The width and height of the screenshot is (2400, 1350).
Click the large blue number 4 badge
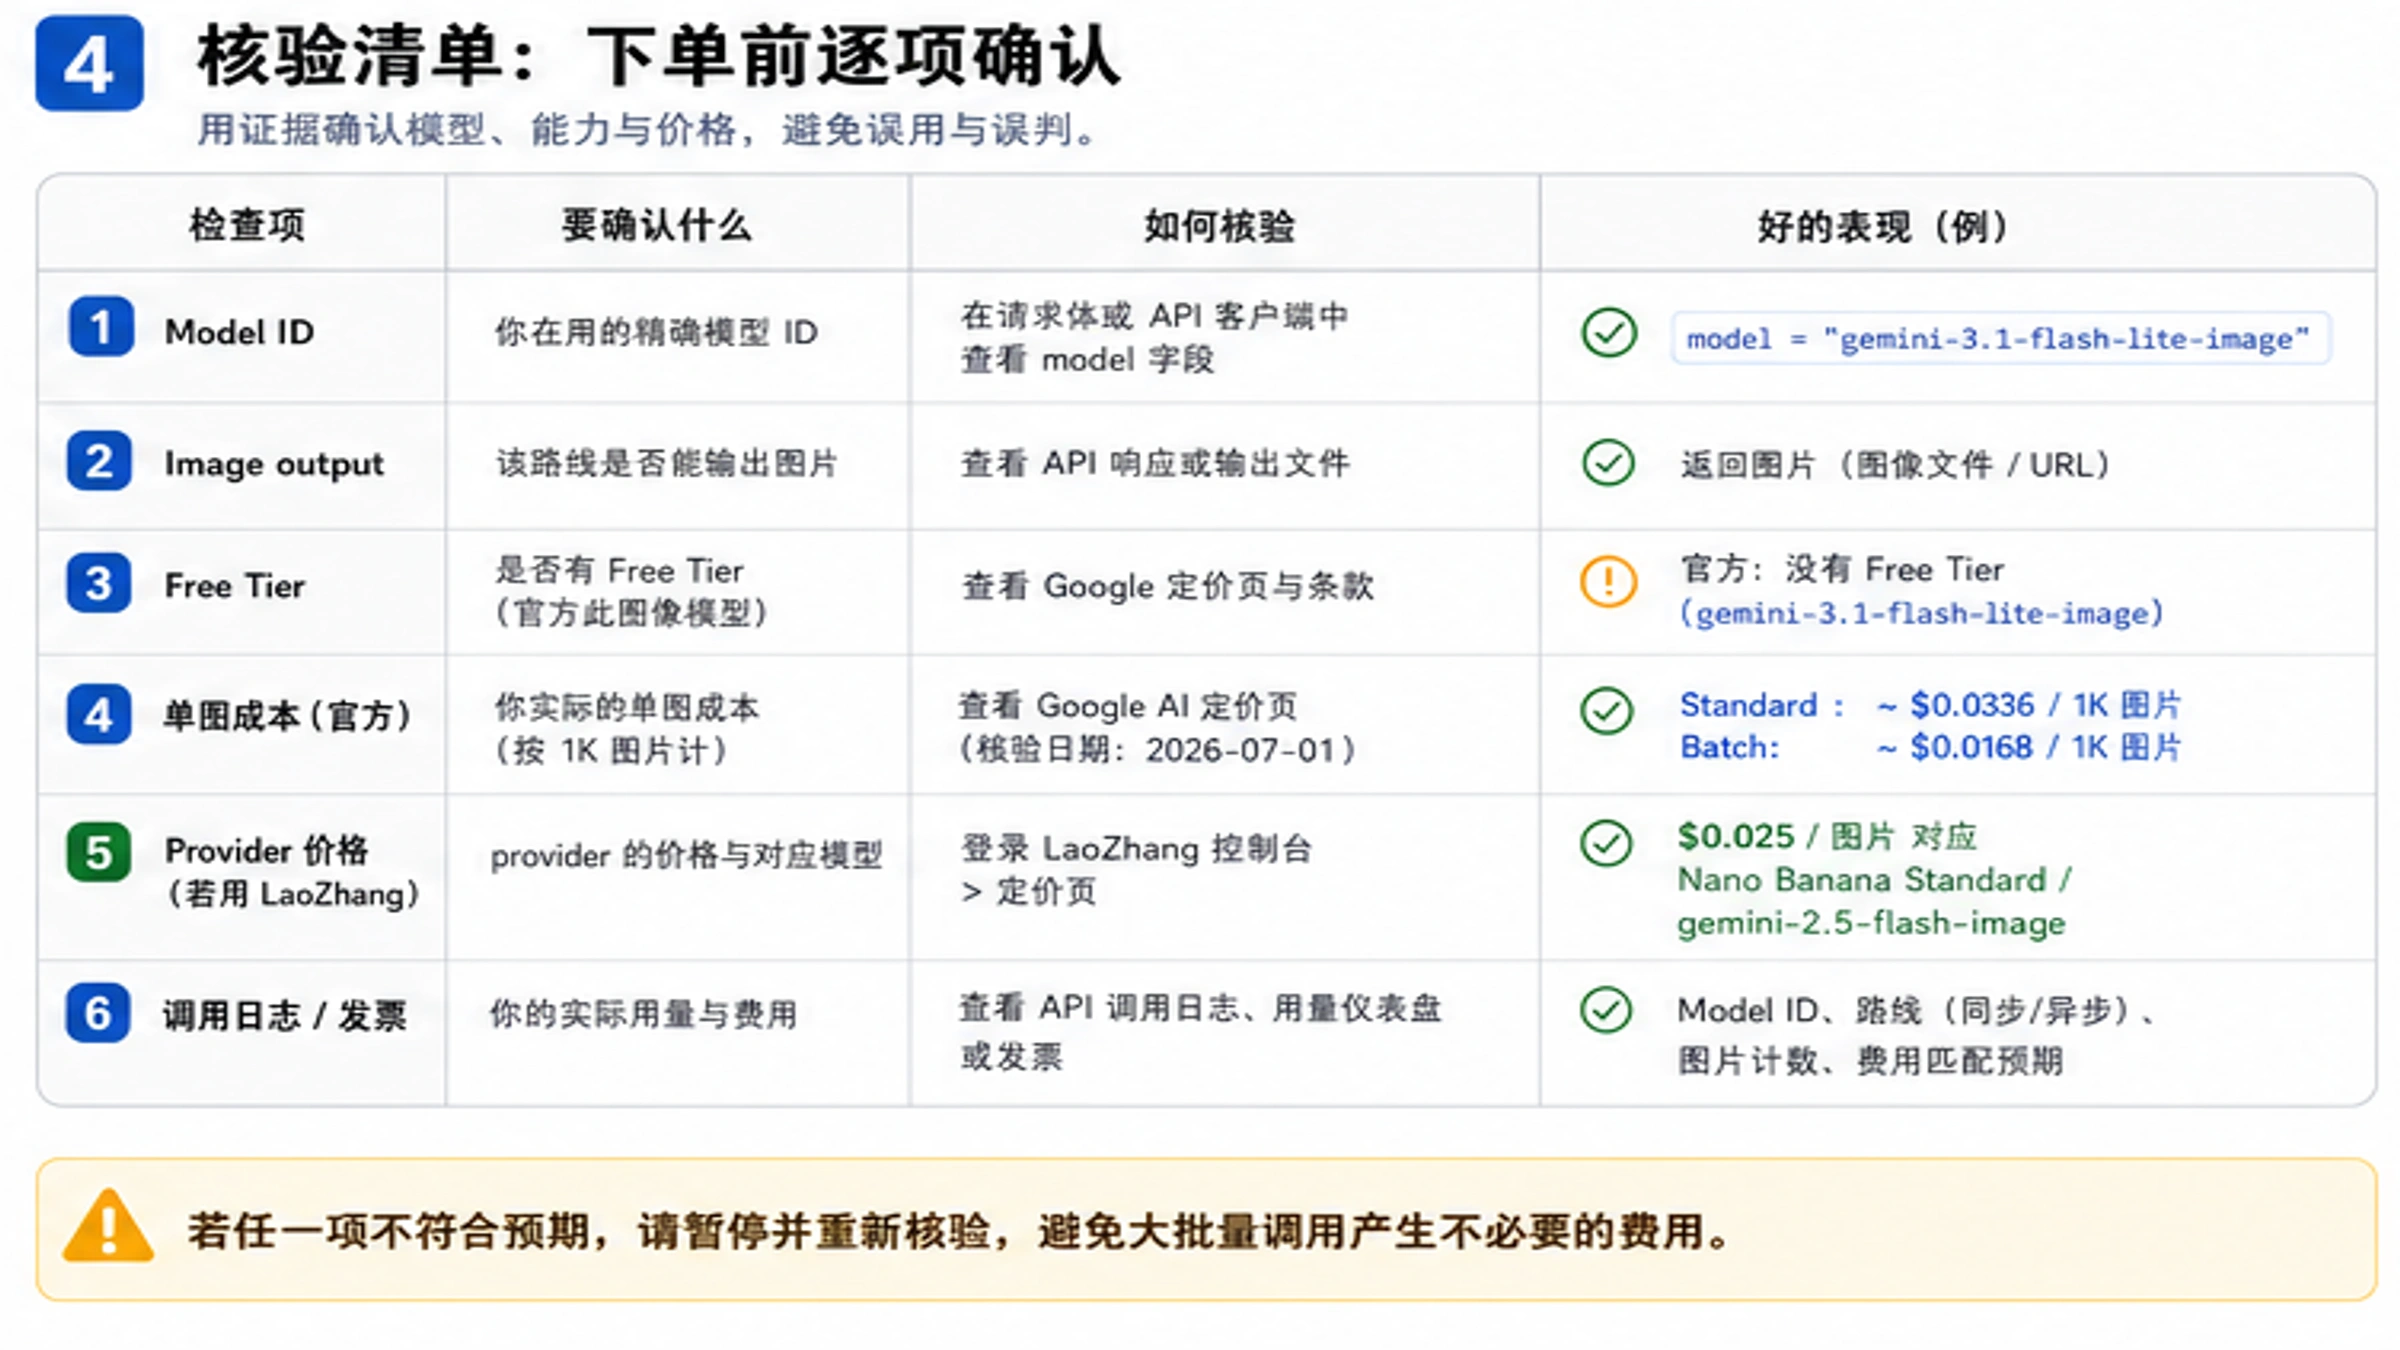[x=89, y=63]
